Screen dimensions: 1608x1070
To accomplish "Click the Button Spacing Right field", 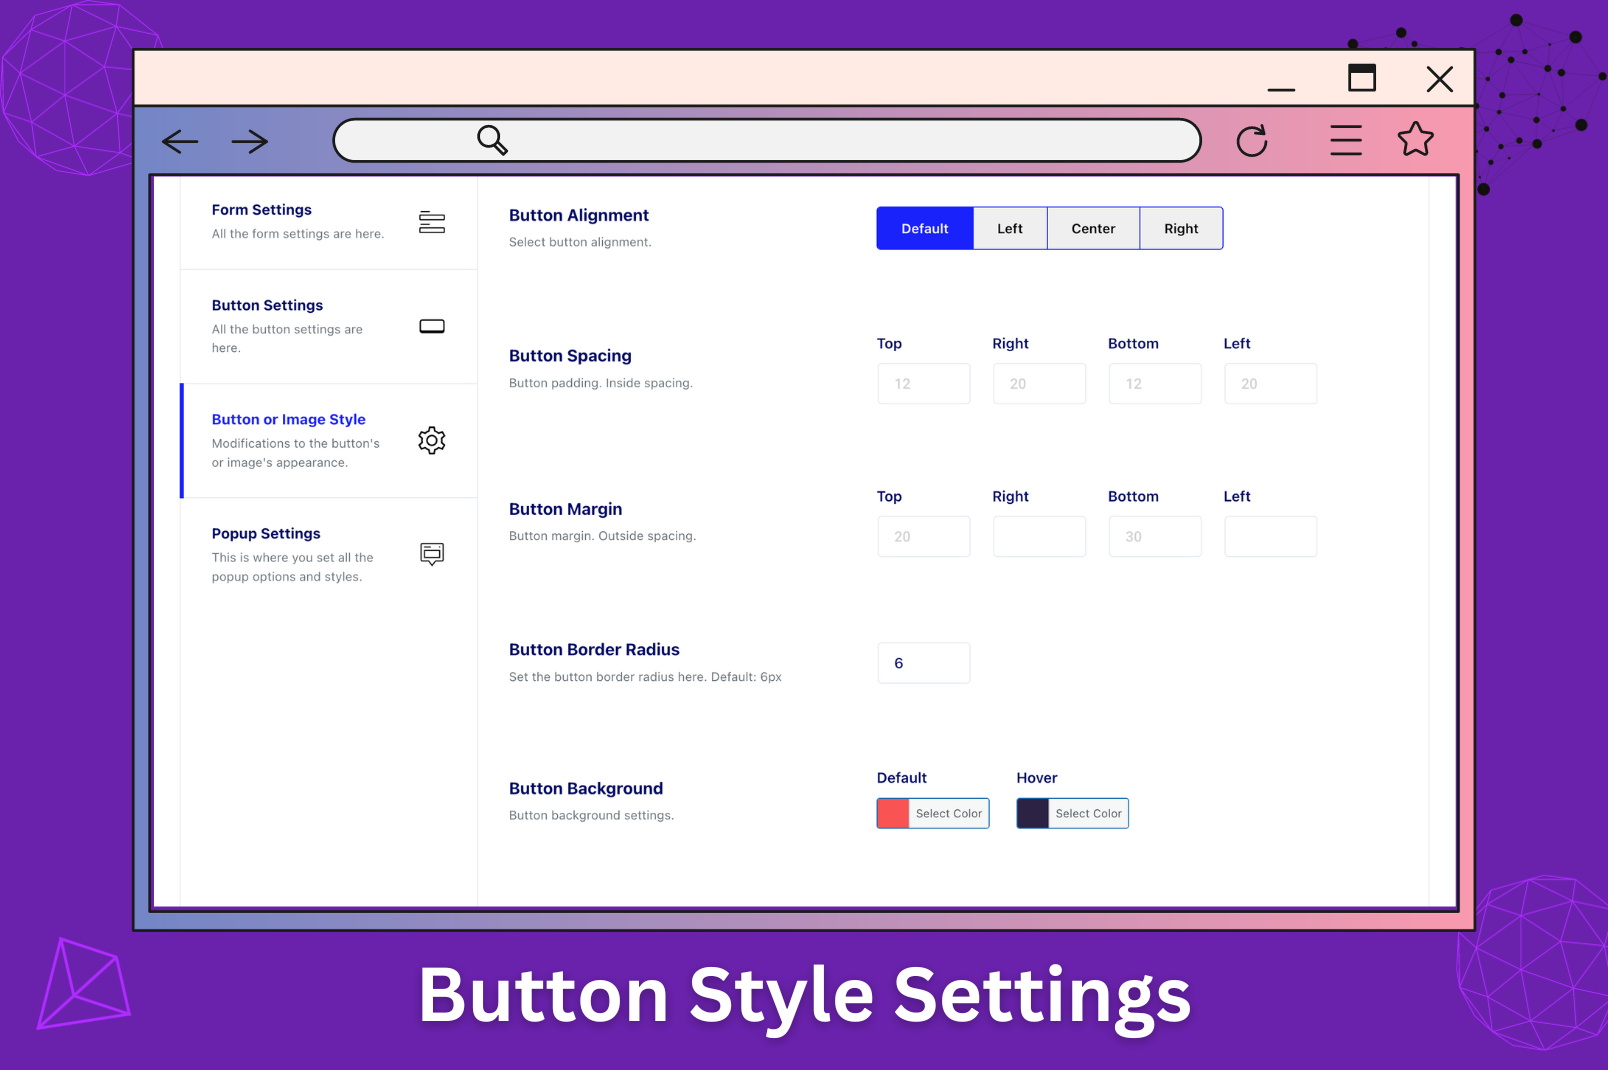I will tap(1039, 384).
